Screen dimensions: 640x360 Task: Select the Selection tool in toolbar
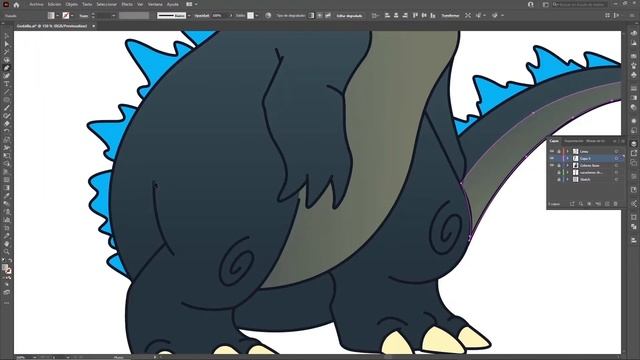click(7, 36)
